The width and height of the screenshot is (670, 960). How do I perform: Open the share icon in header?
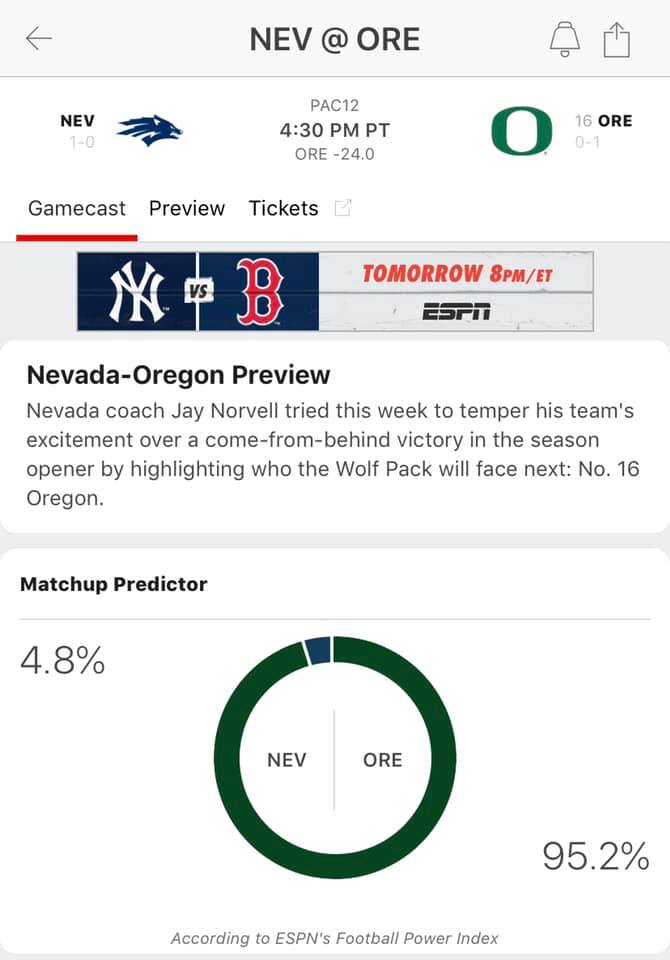pos(616,40)
